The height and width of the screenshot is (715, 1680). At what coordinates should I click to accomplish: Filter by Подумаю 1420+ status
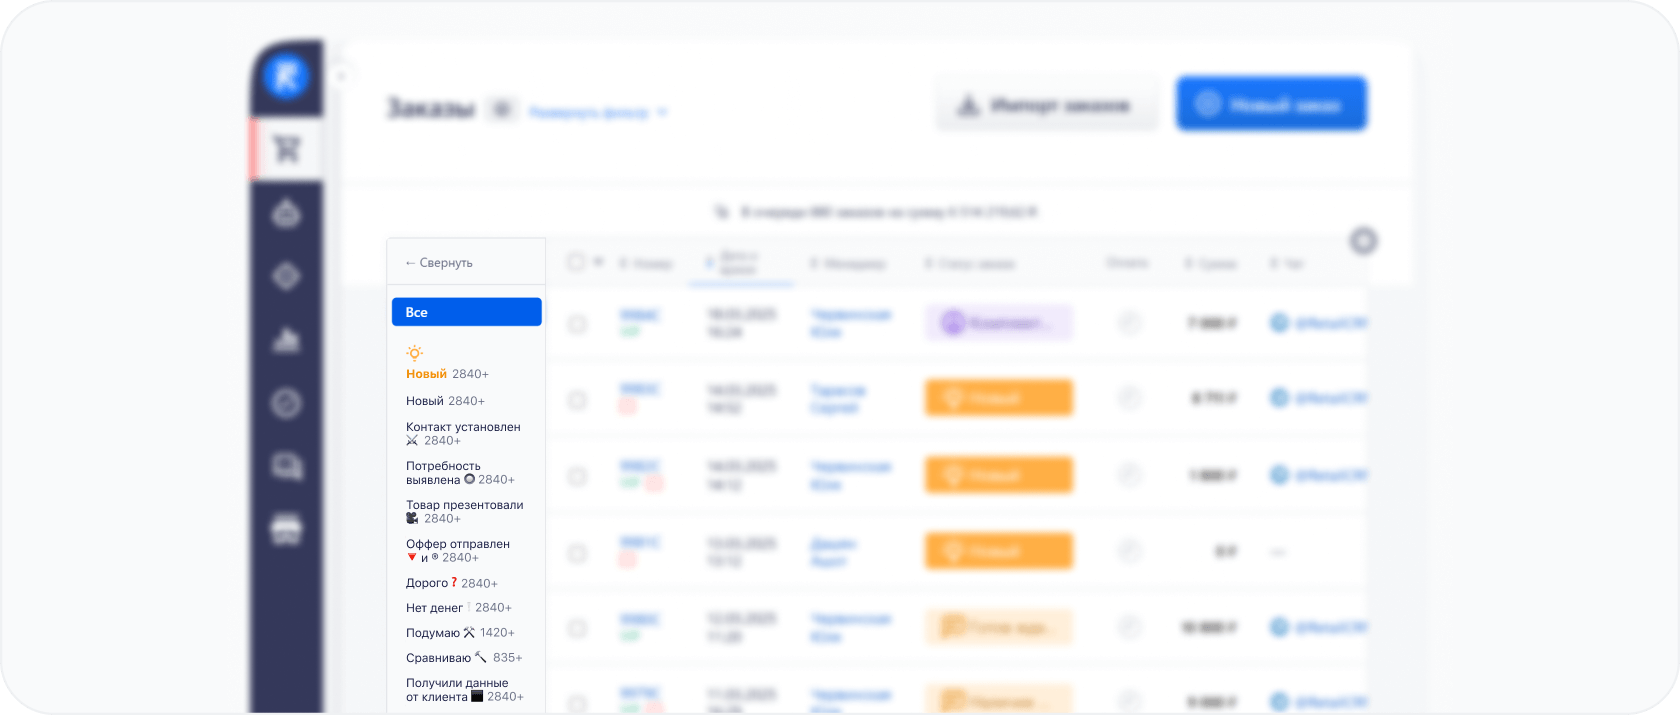point(460,633)
